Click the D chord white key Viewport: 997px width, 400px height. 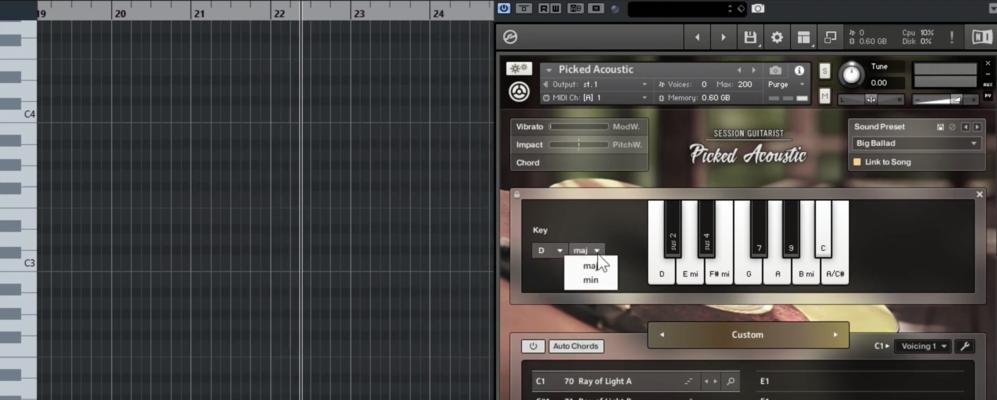tap(661, 273)
